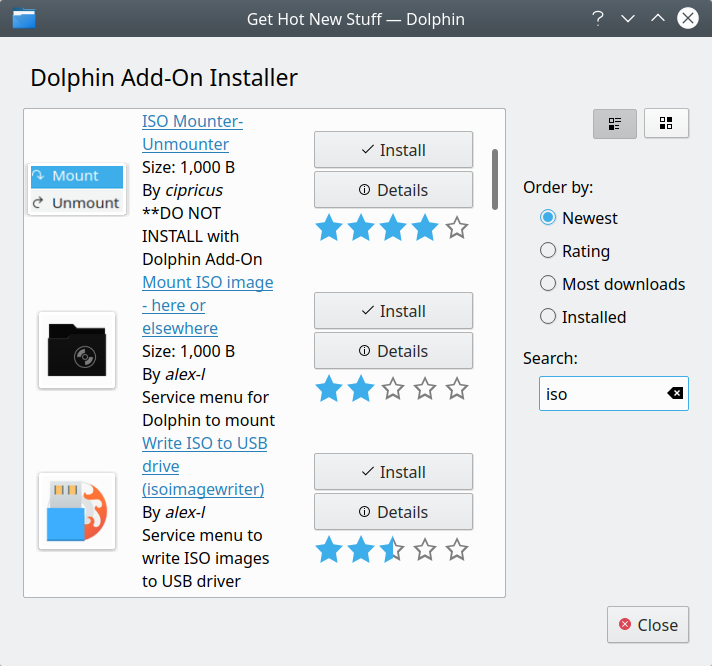Show only Installed add-ons
This screenshot has width=712, height=666.
[x=548, y=317]
